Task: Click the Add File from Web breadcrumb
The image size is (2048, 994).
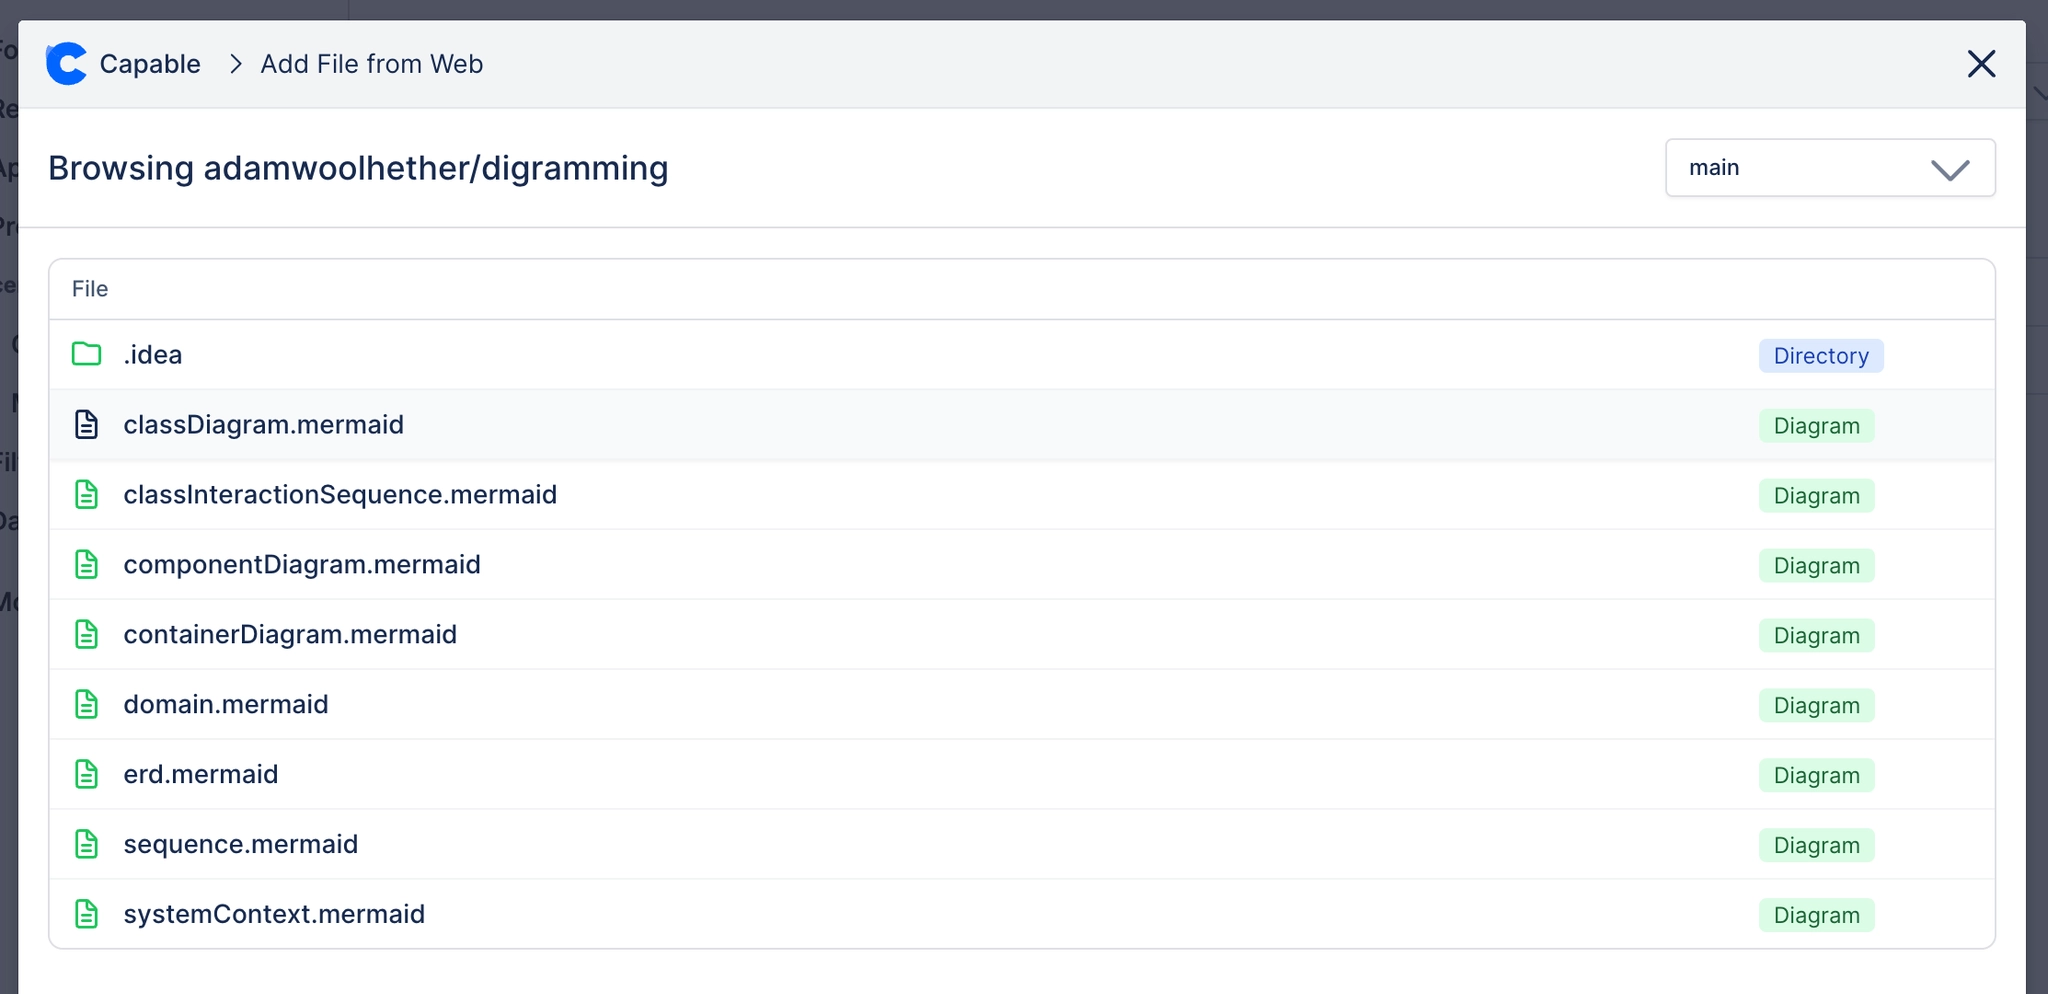Action: point(372,64)
